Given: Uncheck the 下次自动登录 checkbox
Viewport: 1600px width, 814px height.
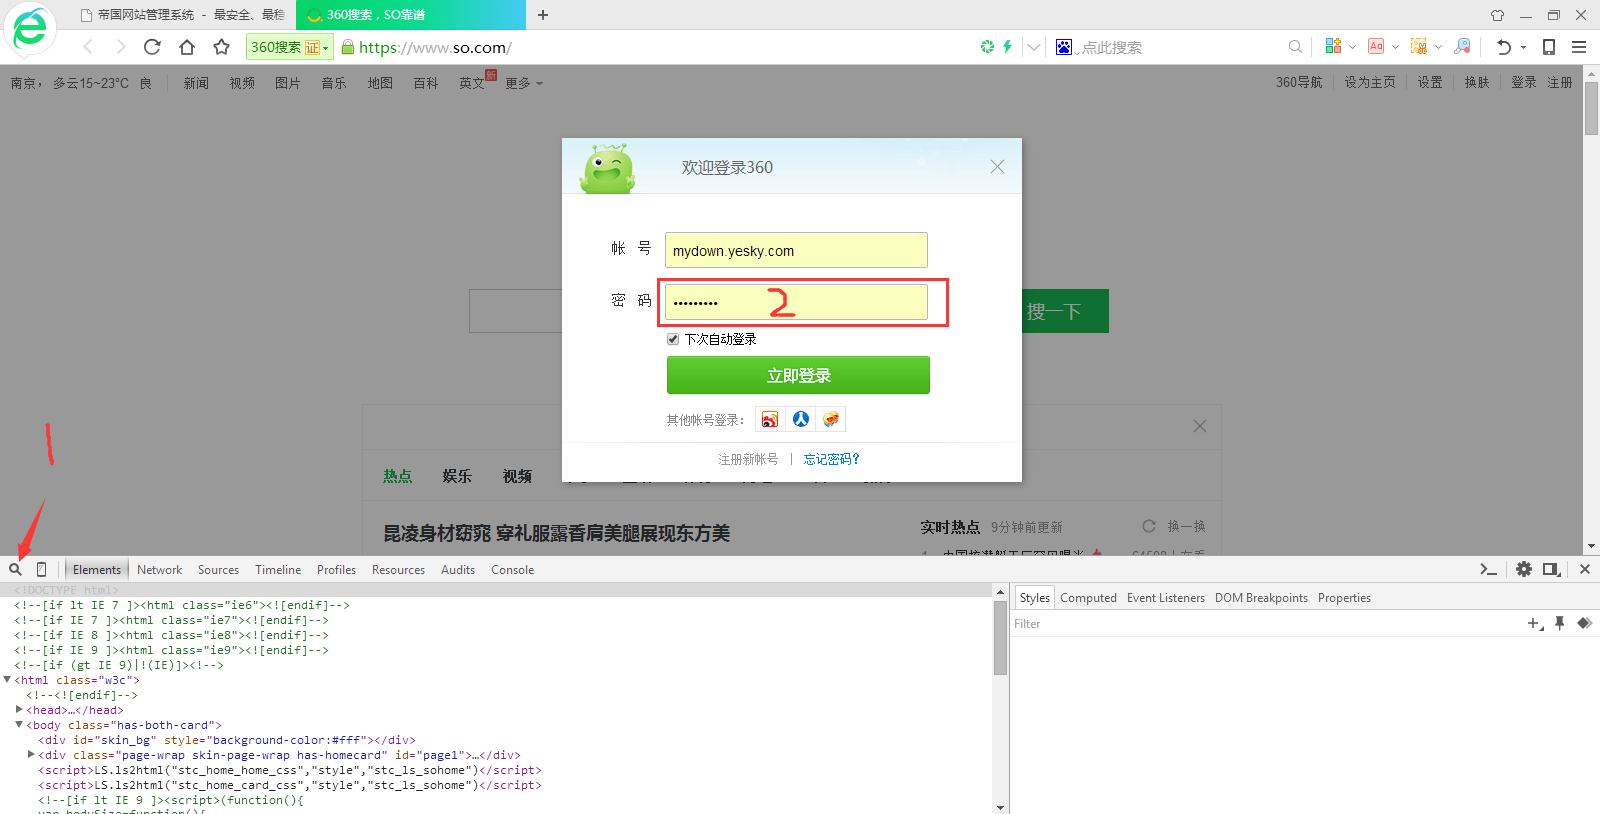Looking at the screenshot, I should point(673,339).
